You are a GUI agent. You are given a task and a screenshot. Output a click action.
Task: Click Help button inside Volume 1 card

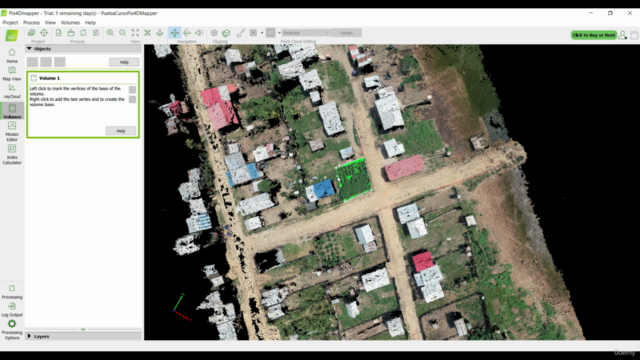[121, 131]
